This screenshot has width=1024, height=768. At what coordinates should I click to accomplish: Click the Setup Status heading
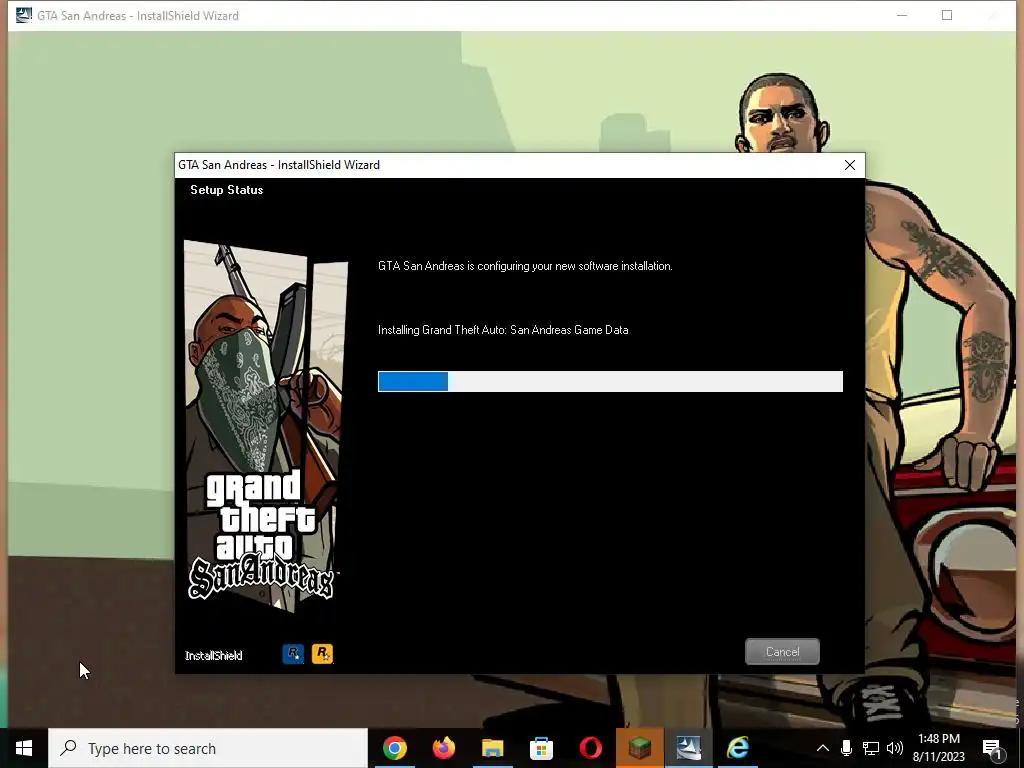tap(227, 189)
